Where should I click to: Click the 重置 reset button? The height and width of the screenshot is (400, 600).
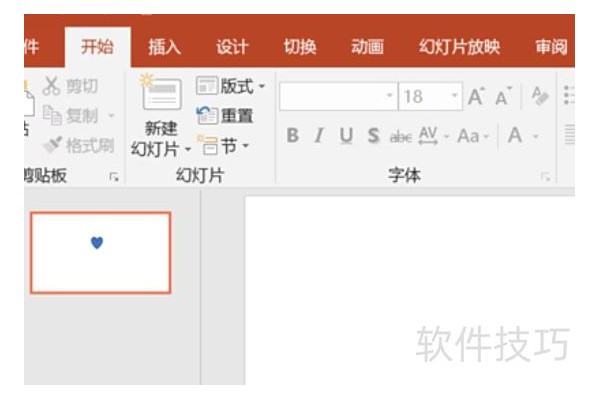[225, 116]
